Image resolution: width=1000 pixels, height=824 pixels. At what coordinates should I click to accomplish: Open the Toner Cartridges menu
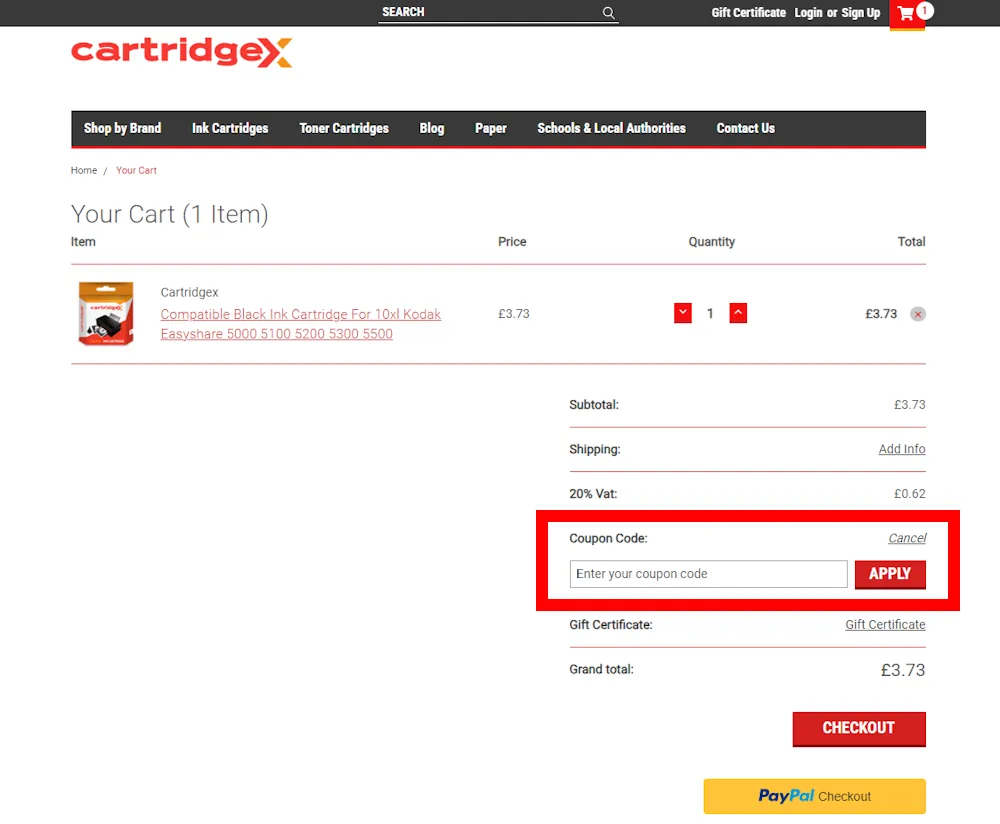coord(344,128)
